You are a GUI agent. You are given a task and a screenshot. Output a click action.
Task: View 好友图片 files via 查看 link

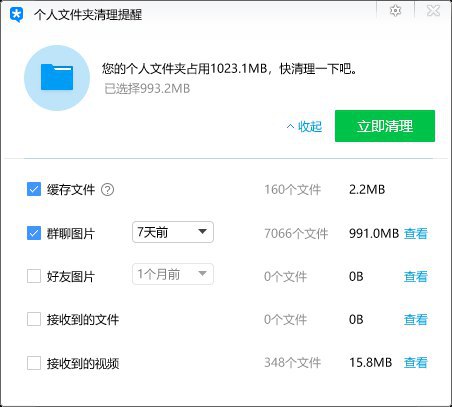416,276
